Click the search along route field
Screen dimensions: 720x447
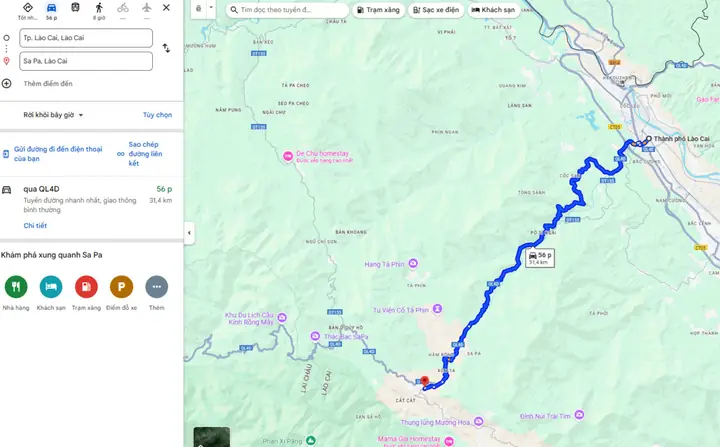pyautogui.click(x=287, y=10)
